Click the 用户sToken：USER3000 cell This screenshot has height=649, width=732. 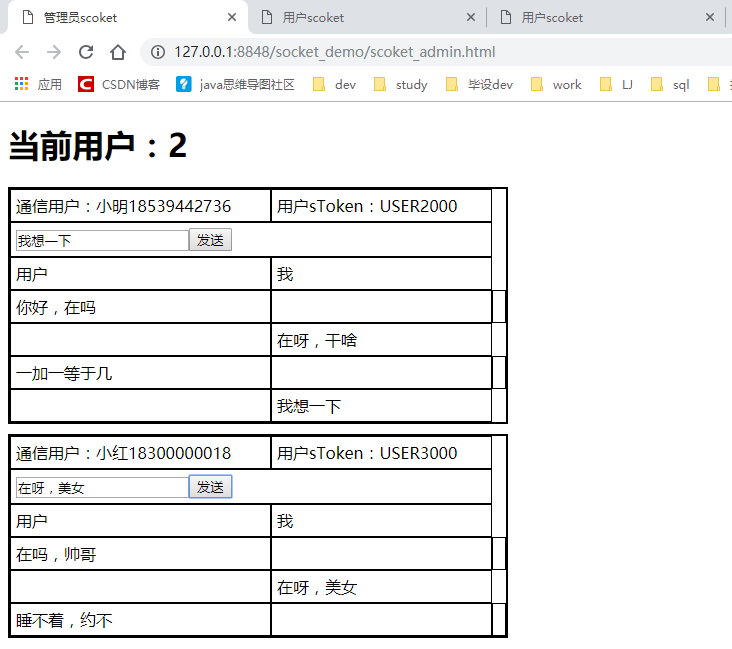381,453
